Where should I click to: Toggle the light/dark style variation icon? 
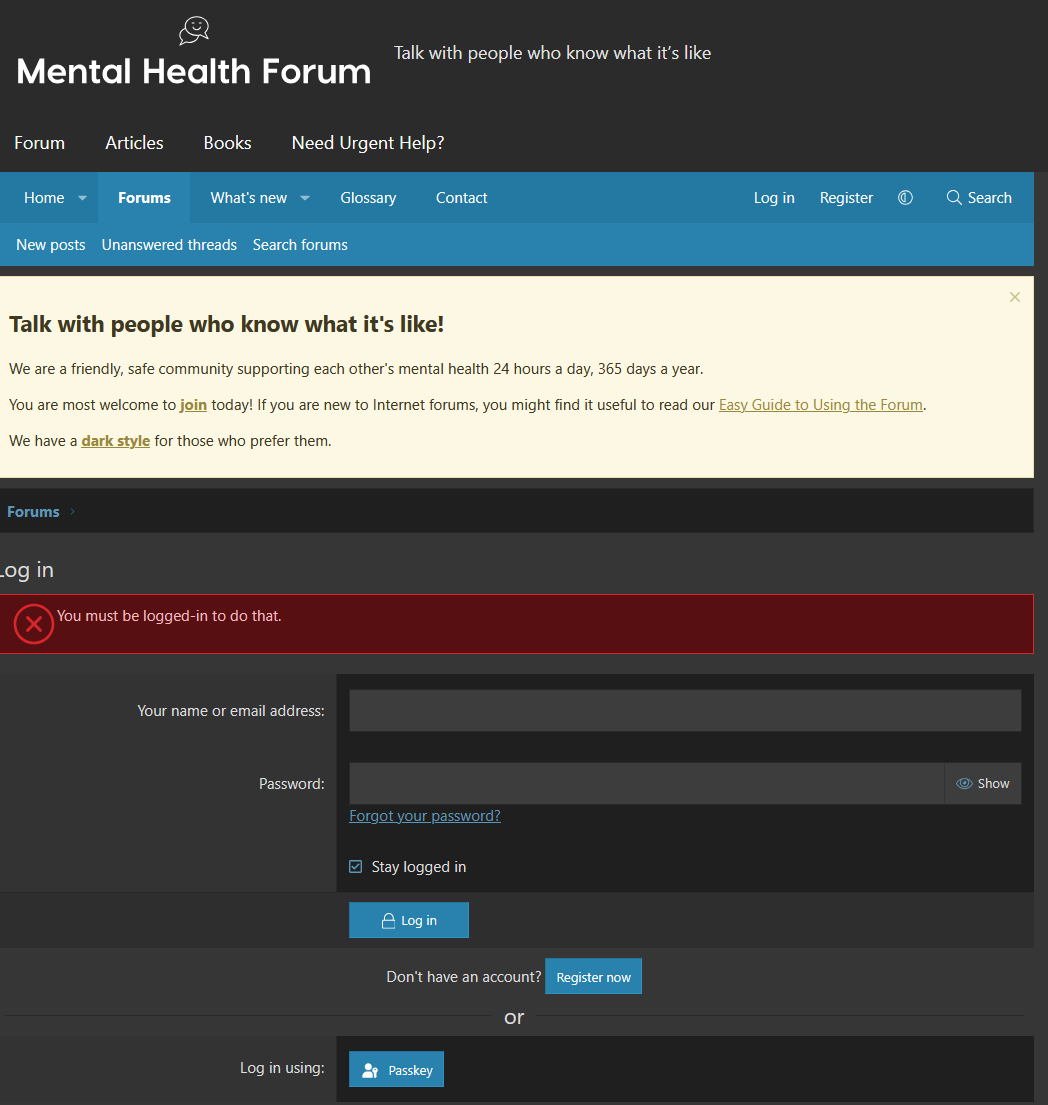(x=905, y=198)
